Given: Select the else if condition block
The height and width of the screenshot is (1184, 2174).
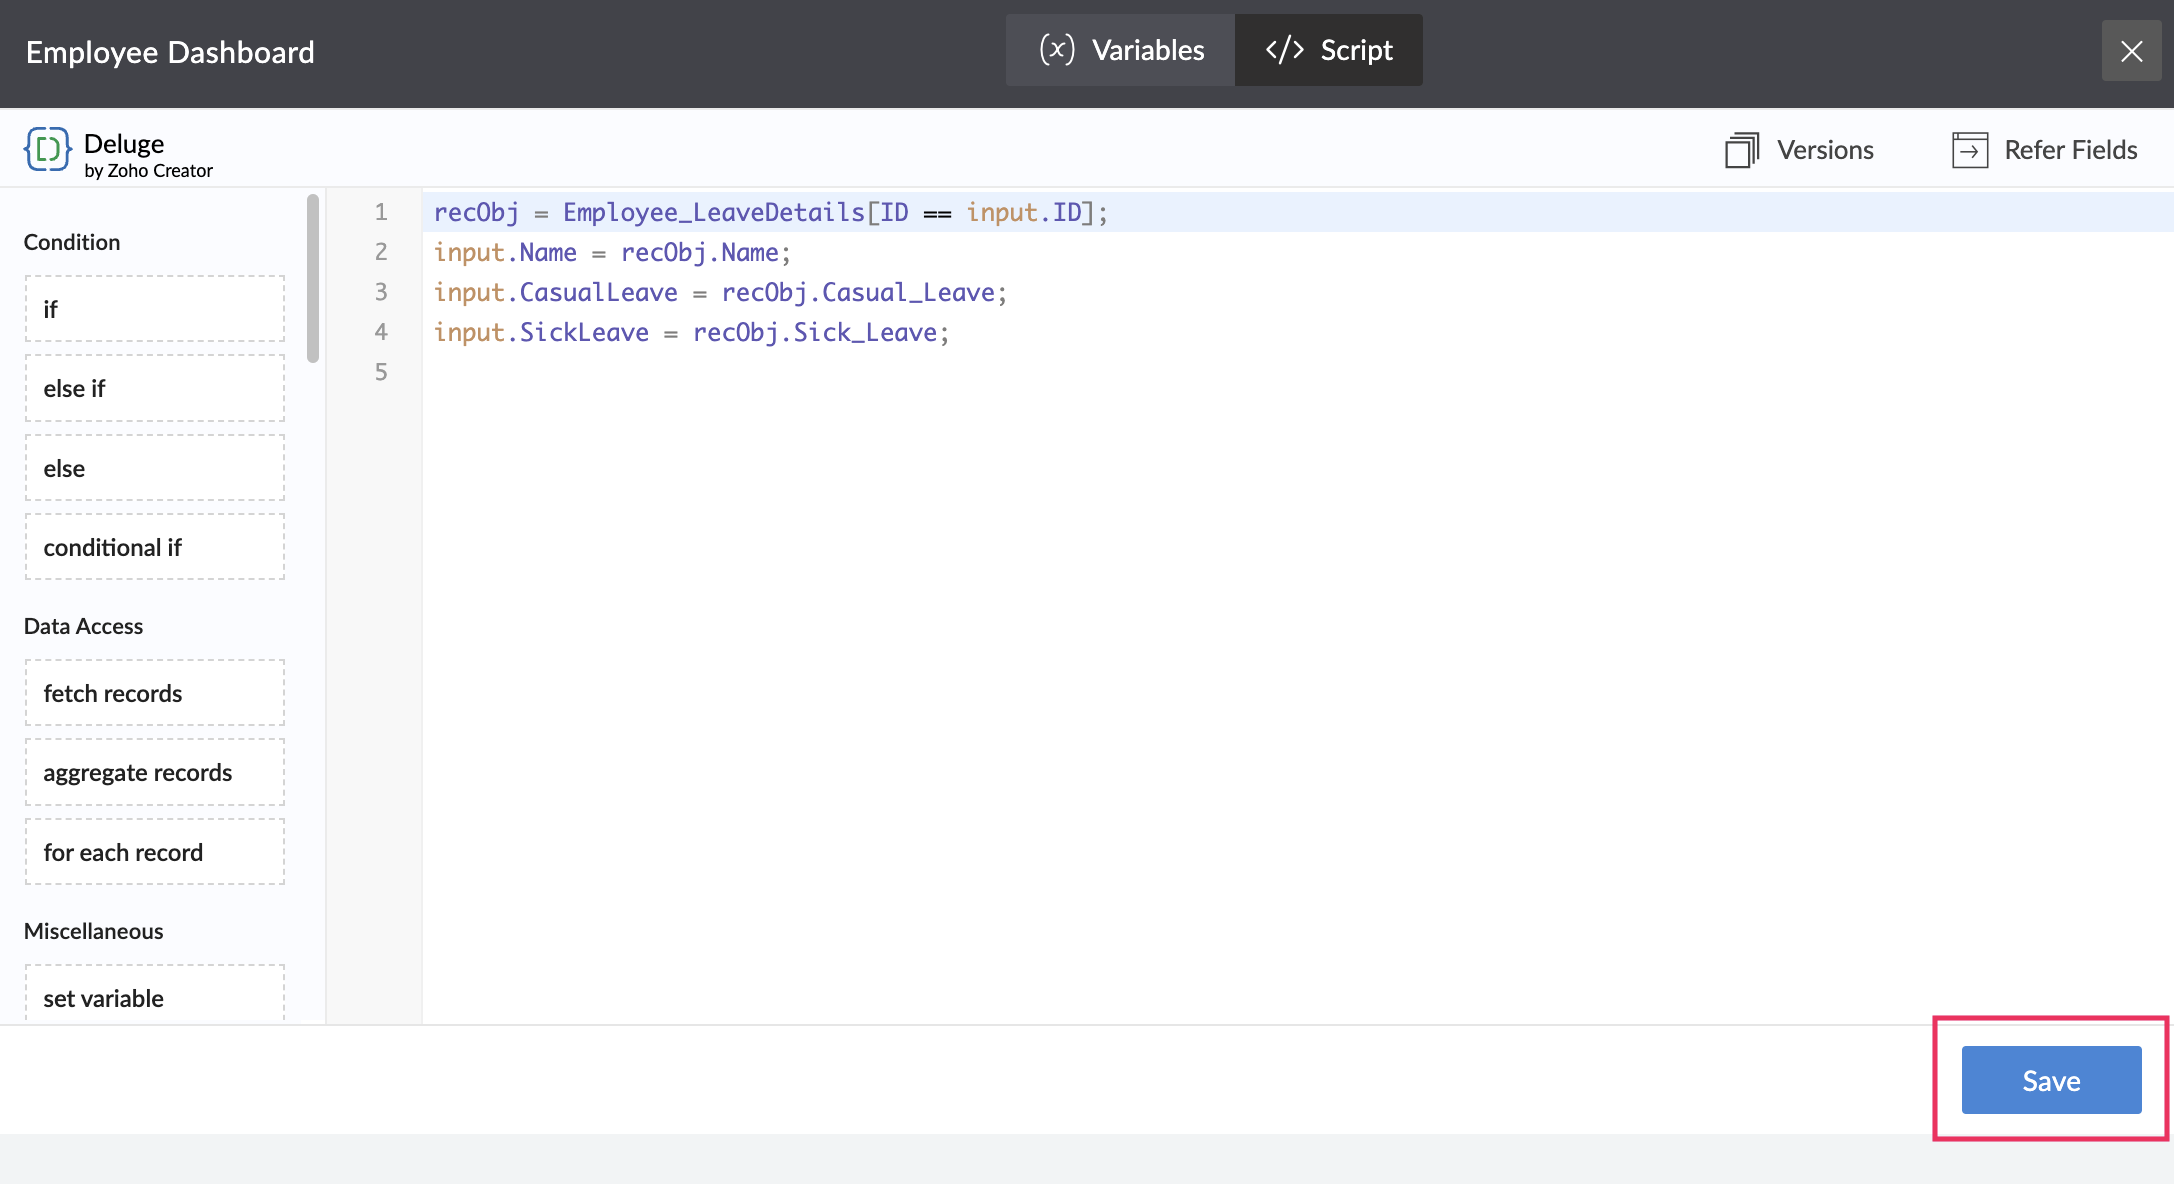Looking at the screenshot, I should tap(155, 388).
